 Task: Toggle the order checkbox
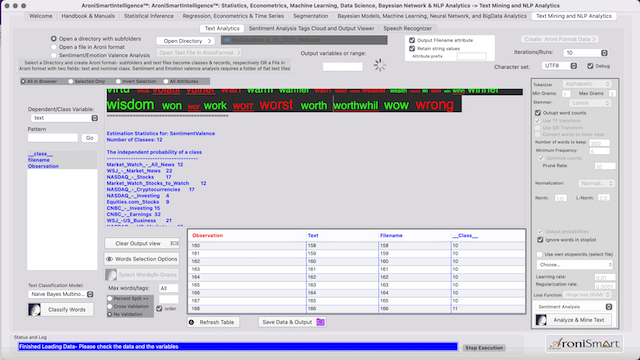(x=159, y=309)
